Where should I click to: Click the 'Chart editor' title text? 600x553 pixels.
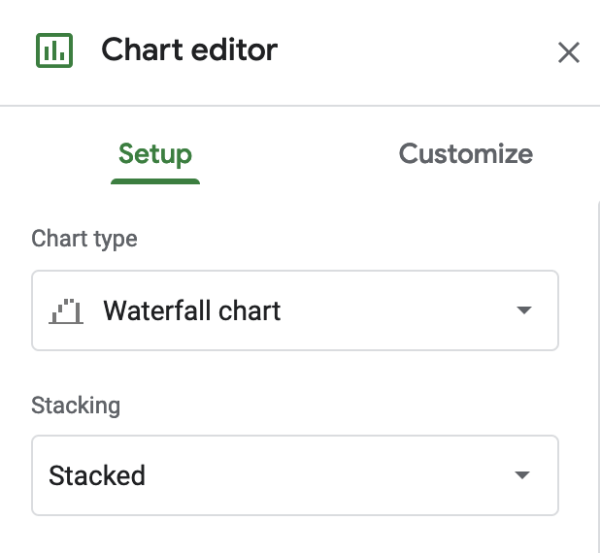[189, 49]
